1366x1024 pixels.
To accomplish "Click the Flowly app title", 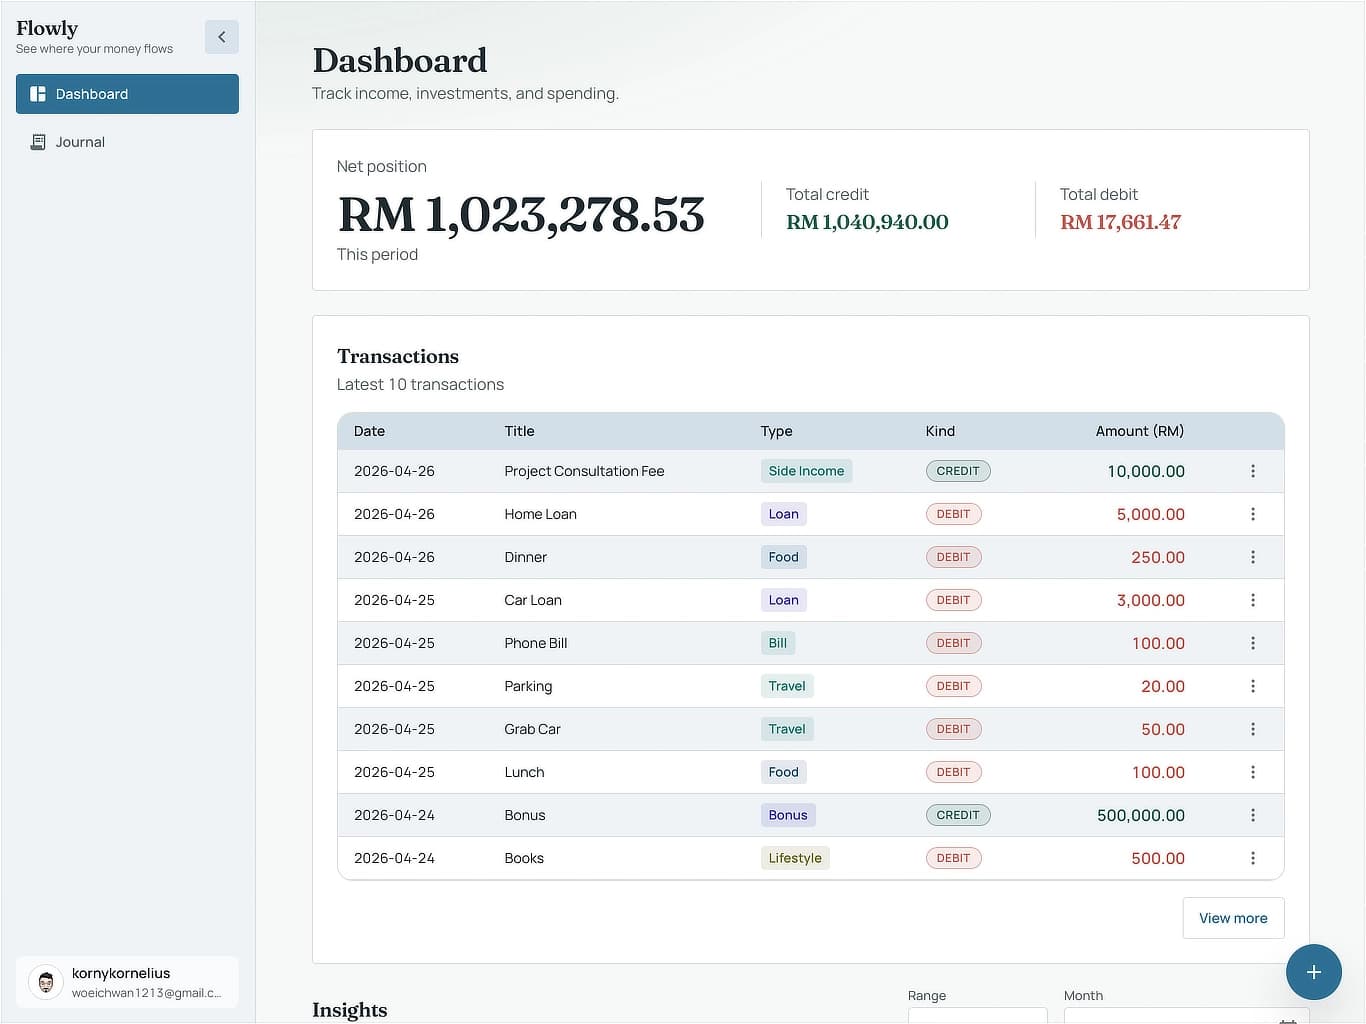I will pyautogui.click(x=46, y=28).
